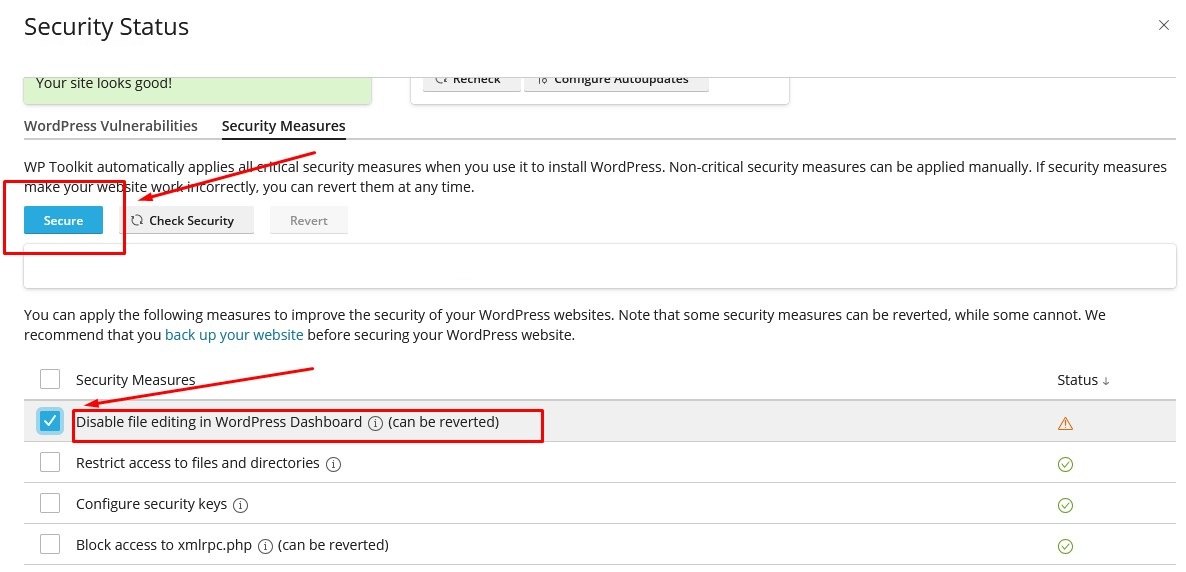The height and width of the screenshot is (572, 1186).
Task: Click green check status for xmlrpc.php row
Action: pos(1065,546)
